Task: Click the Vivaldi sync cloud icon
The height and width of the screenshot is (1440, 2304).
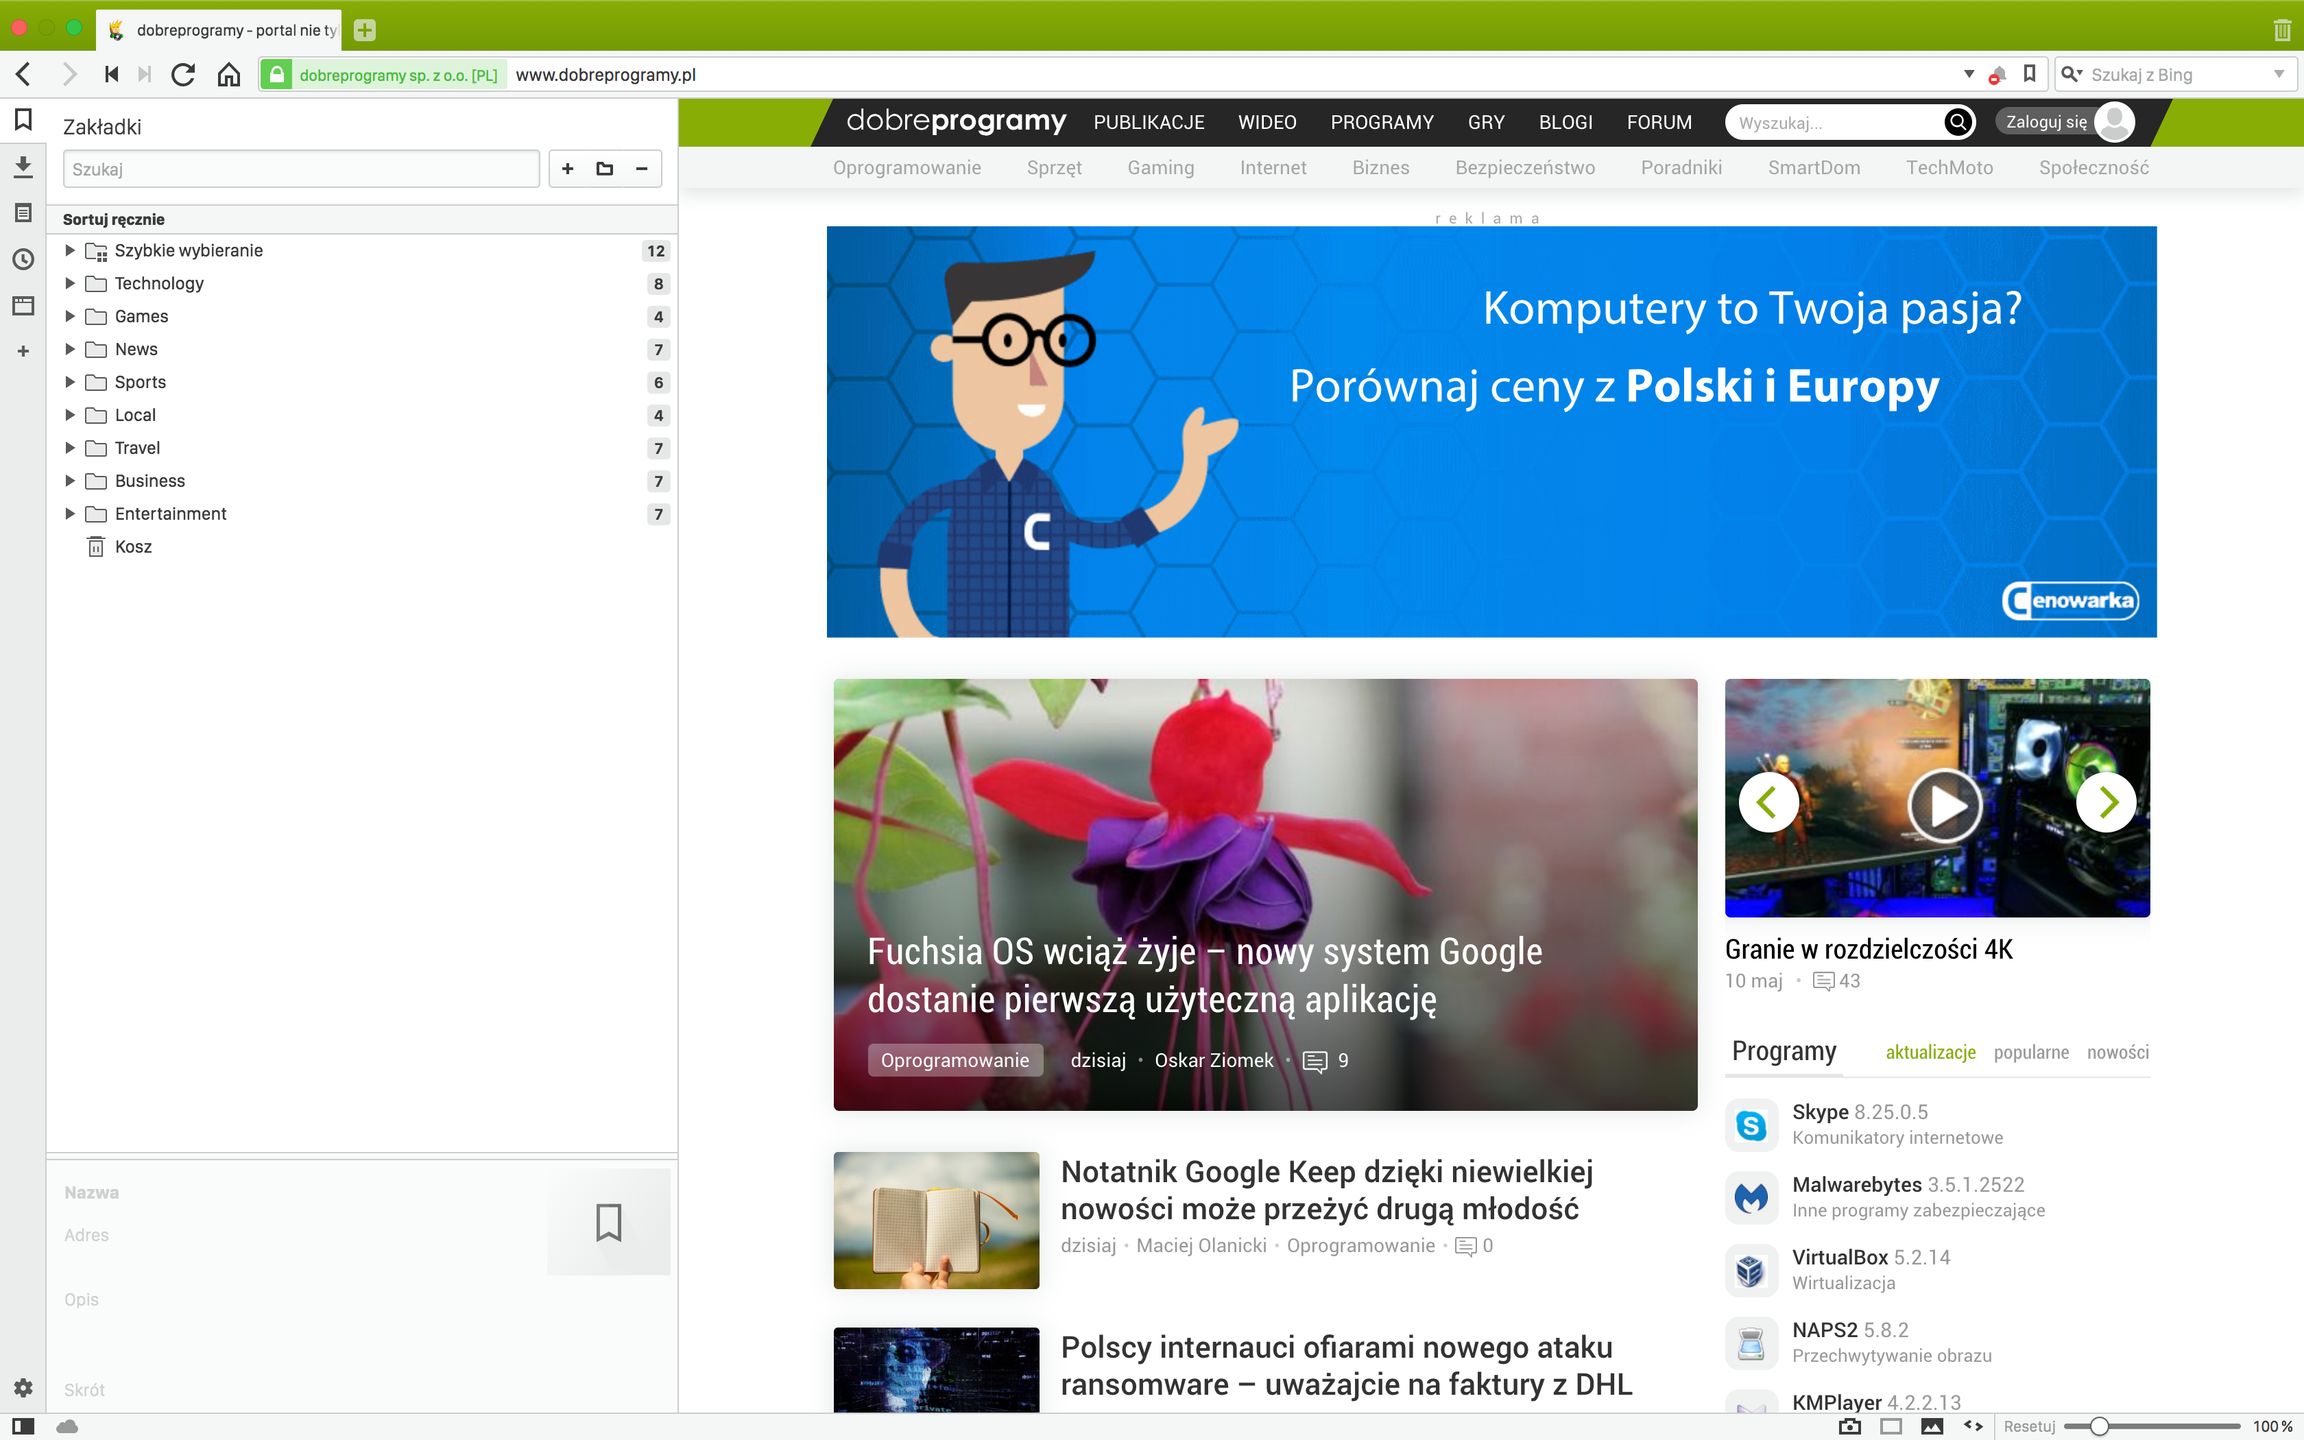Action: point(67,1426)
